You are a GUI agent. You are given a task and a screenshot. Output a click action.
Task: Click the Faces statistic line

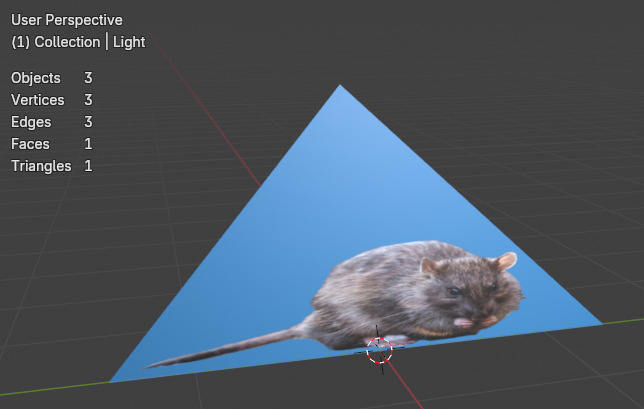tap(51, 144)
